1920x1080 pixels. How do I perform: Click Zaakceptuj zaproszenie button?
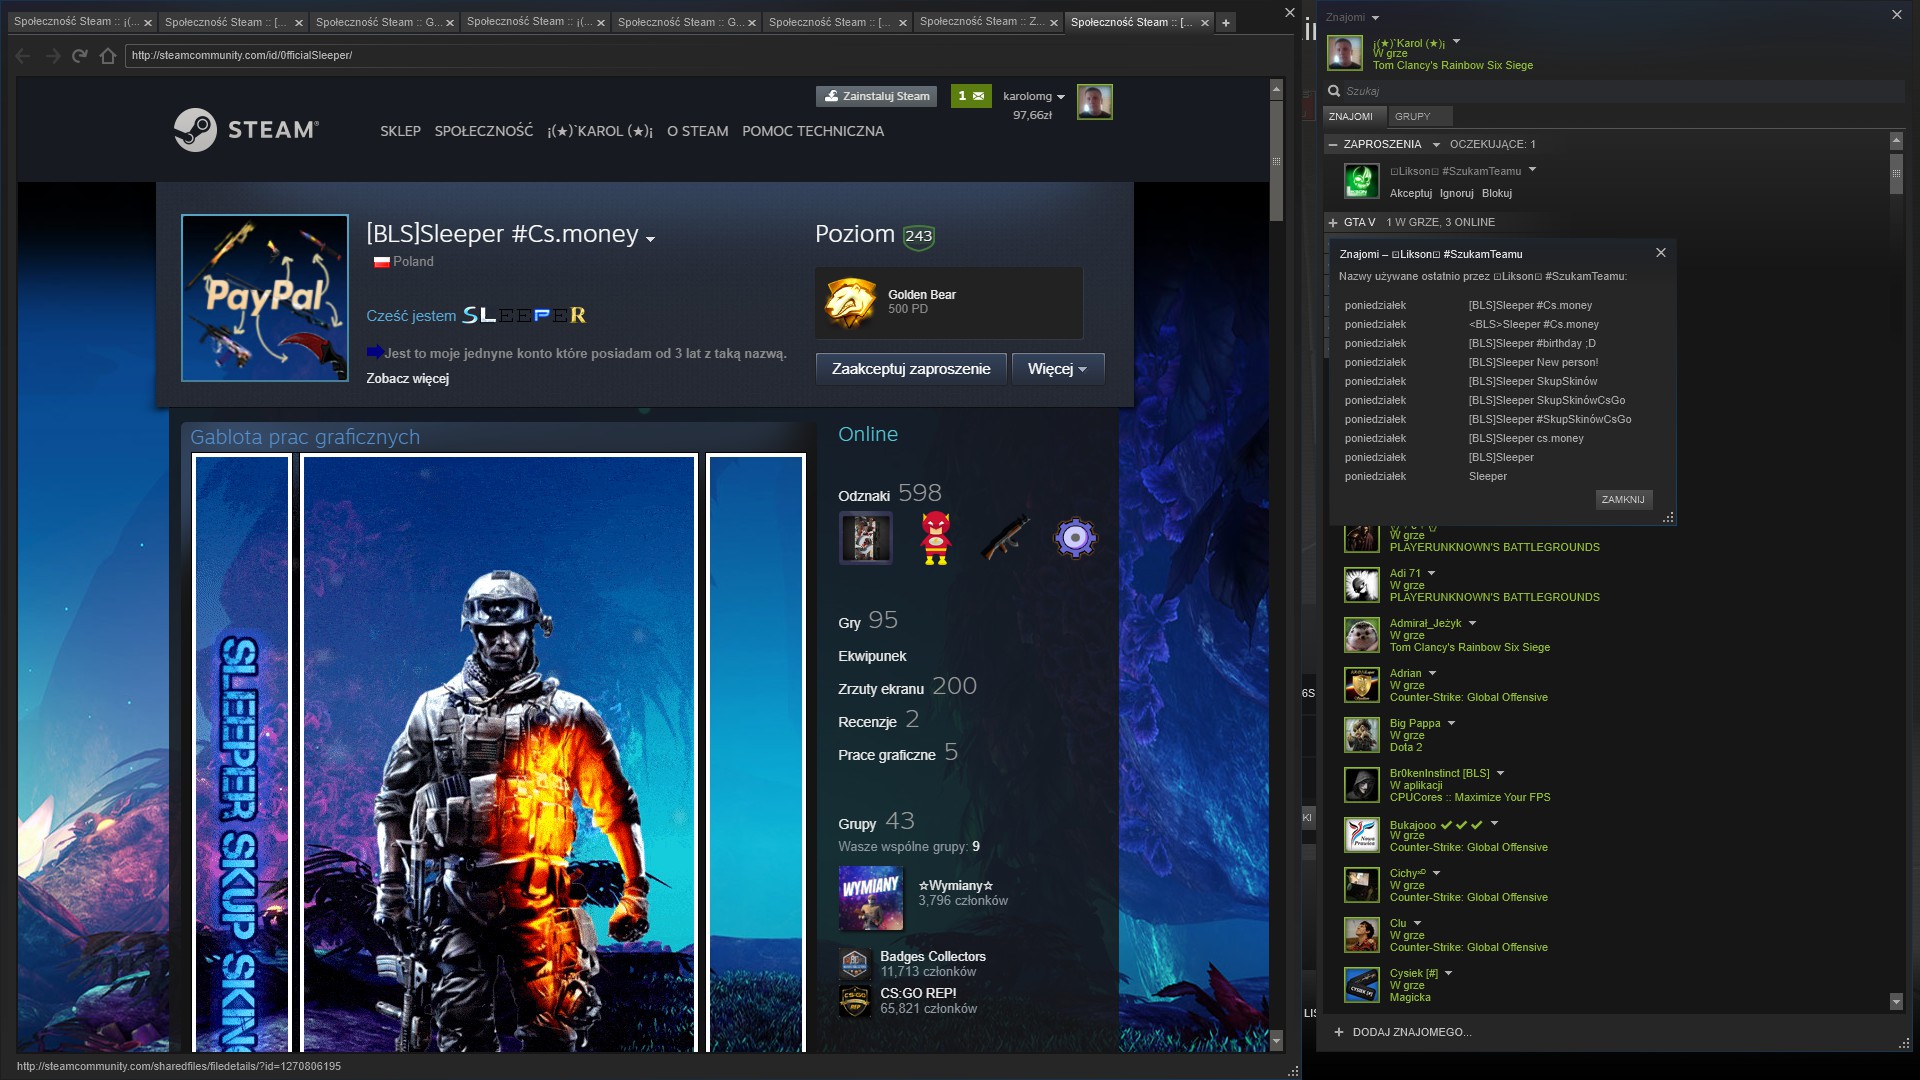(910, 369)
